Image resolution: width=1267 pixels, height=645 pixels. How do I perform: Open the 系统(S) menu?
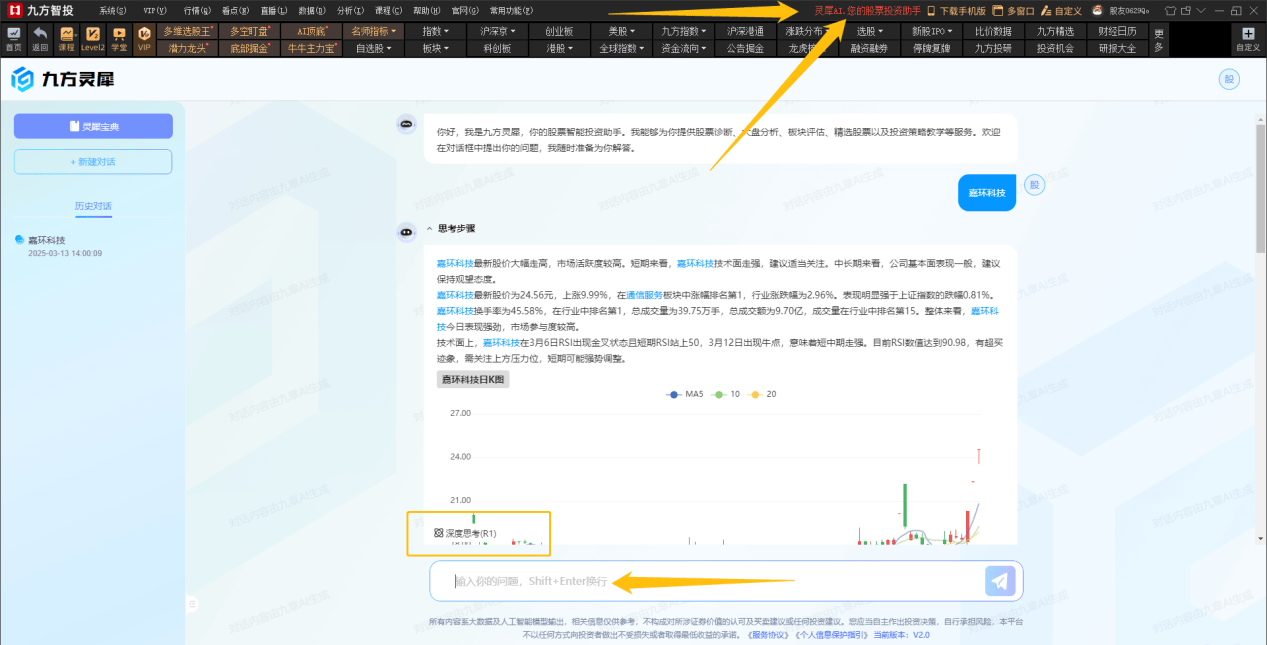(x=113, y=10)
